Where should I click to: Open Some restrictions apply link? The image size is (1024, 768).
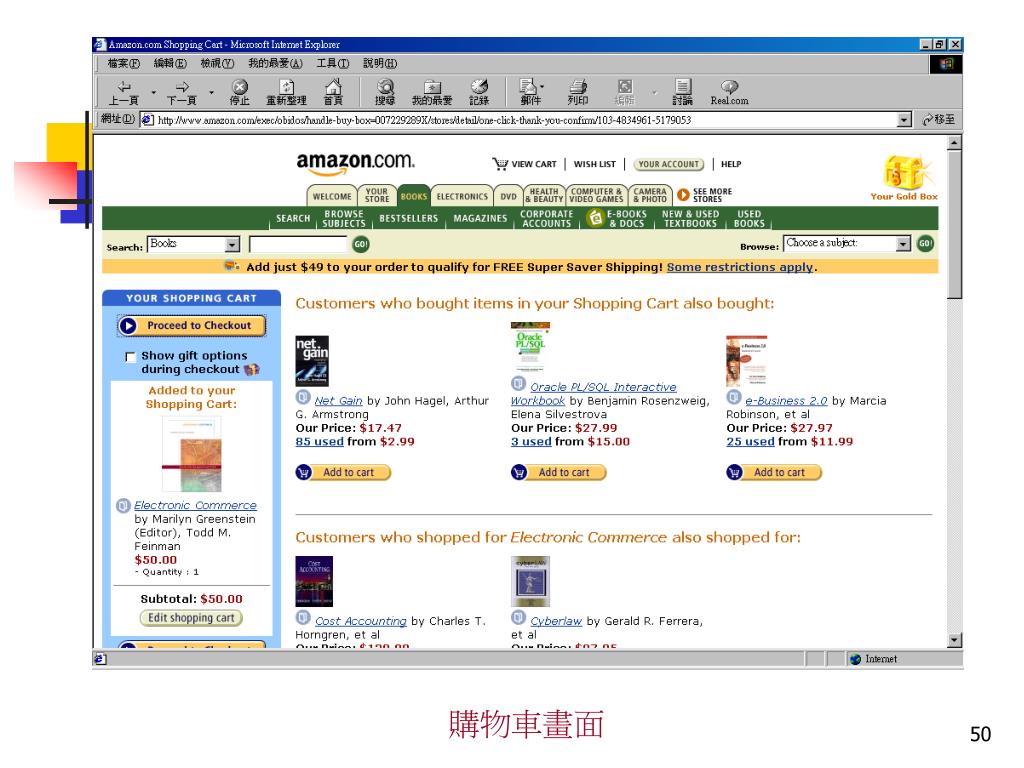pos(740,266)
